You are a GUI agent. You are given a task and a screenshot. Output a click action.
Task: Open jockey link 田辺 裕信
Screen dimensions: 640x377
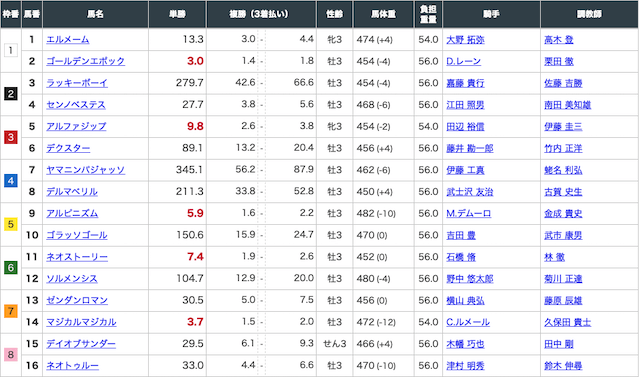coord(465,126)
